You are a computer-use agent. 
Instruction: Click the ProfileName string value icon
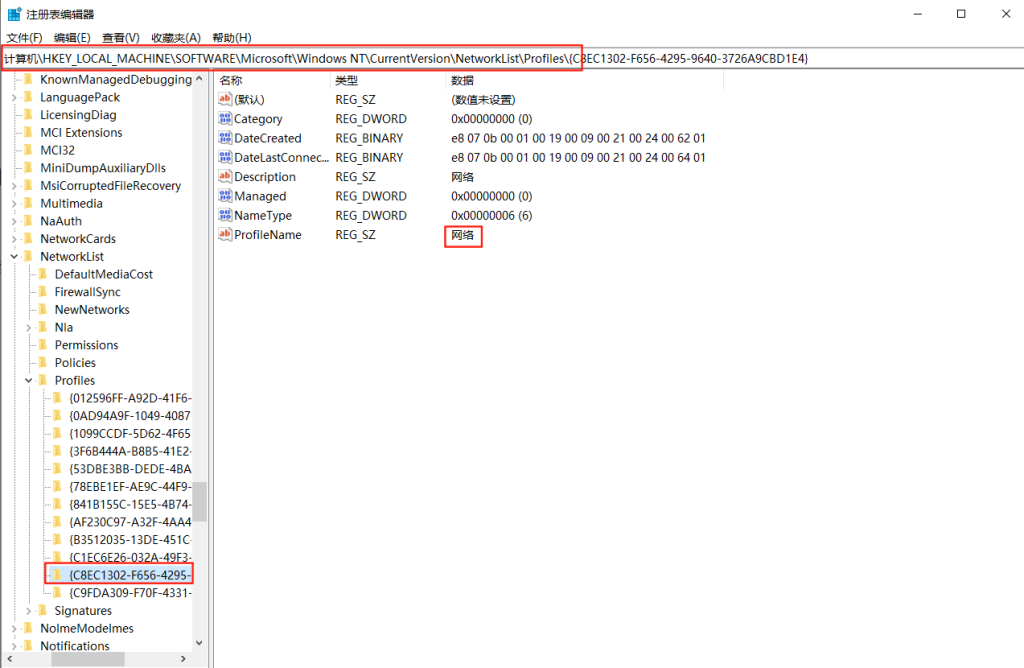[225, 235]
